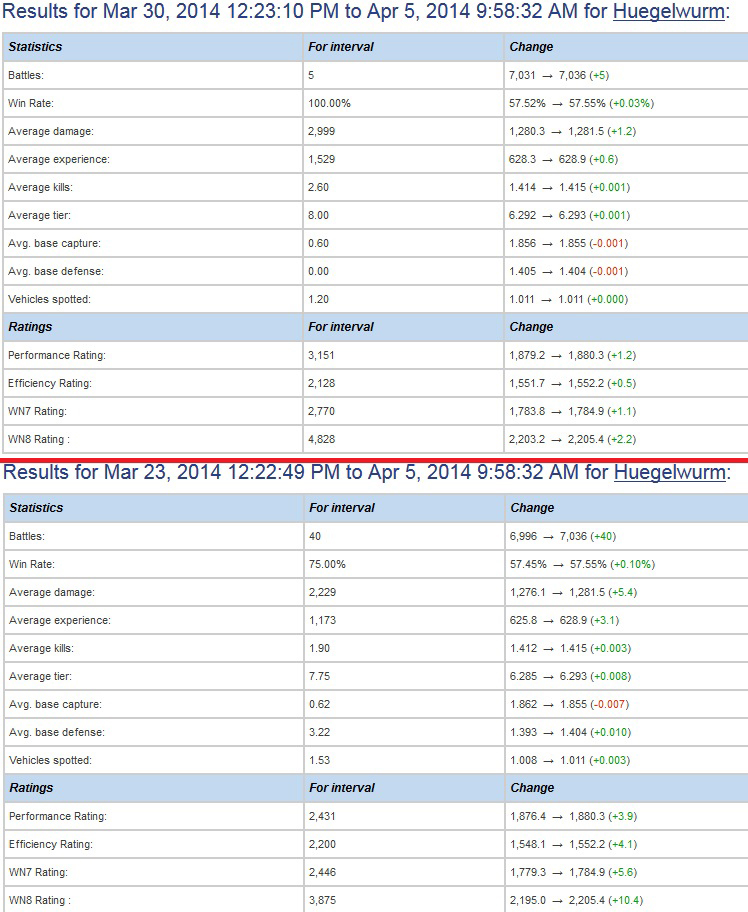Select battles value '40' in second table
Image resolution: width=748 pixels, height=912 pixels.
click(x=315, y=536)
